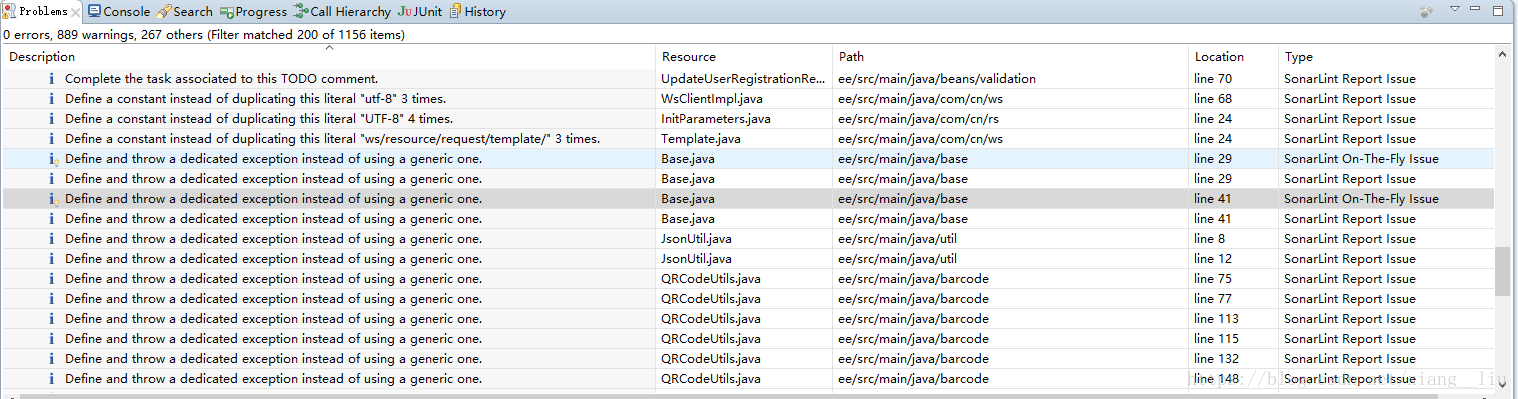
Task: Click info icon of the "UTF-8" 4 times issue
Action: [52, 119]
